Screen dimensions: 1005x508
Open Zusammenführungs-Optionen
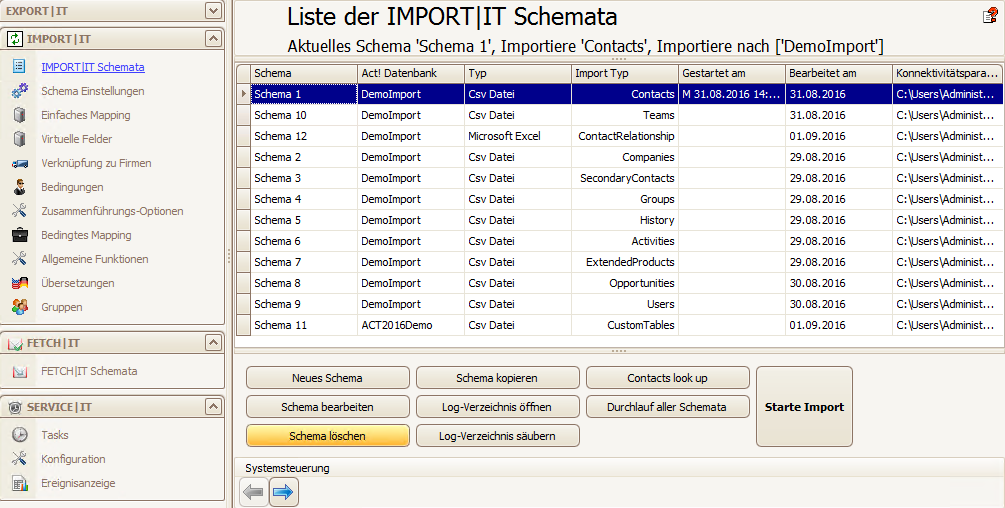[112, 211]
